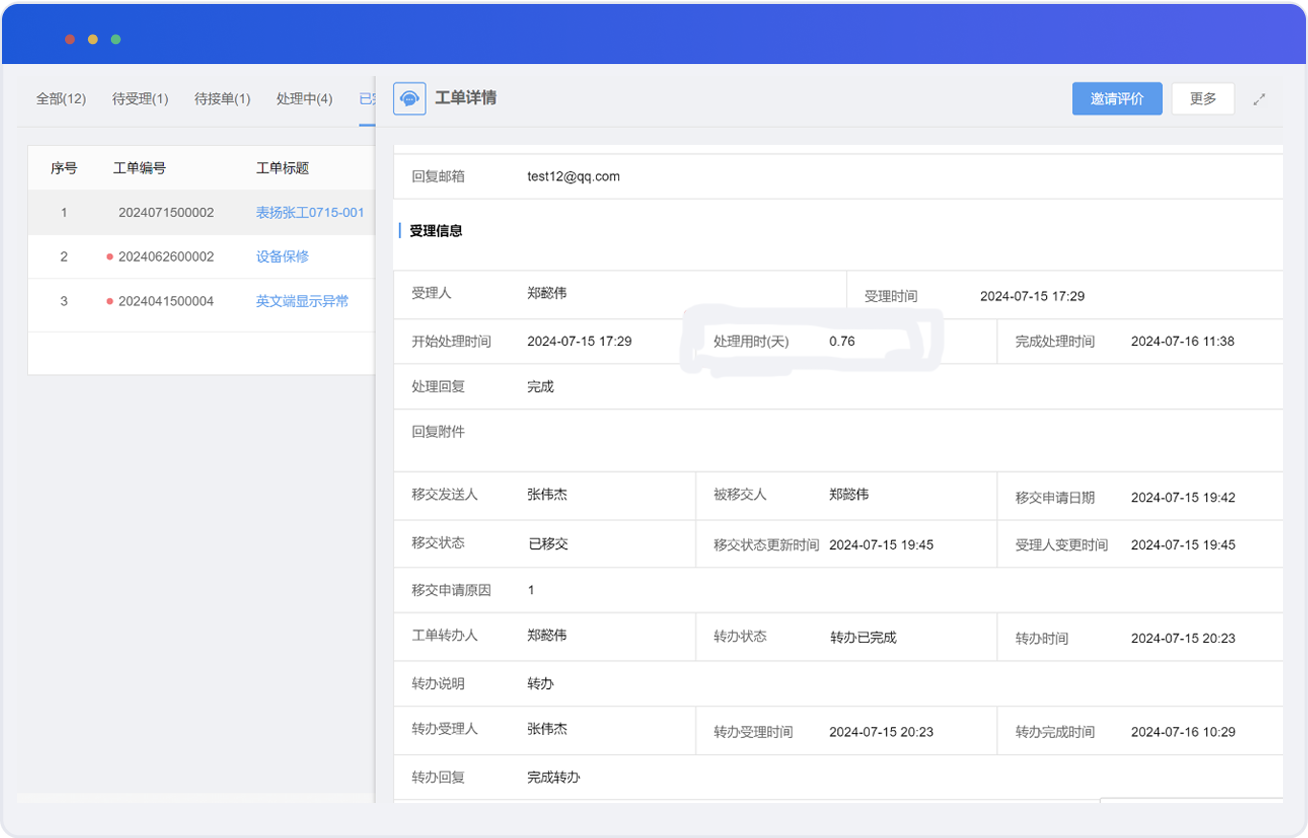1308x838 pixels.
Task: Click the processing duration value 0.76
Action: click(x=842, y=341)
